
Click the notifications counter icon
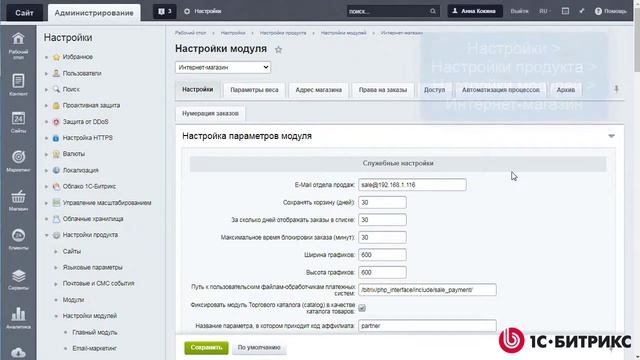pyautogui.click(x=164, y=11)
